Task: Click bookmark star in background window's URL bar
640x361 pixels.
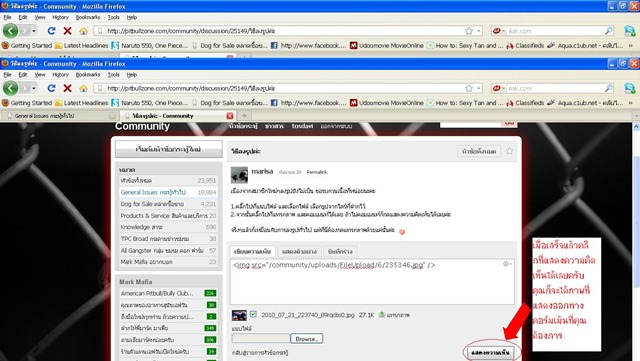Action: pyautogui.click(x=469, y=31)
